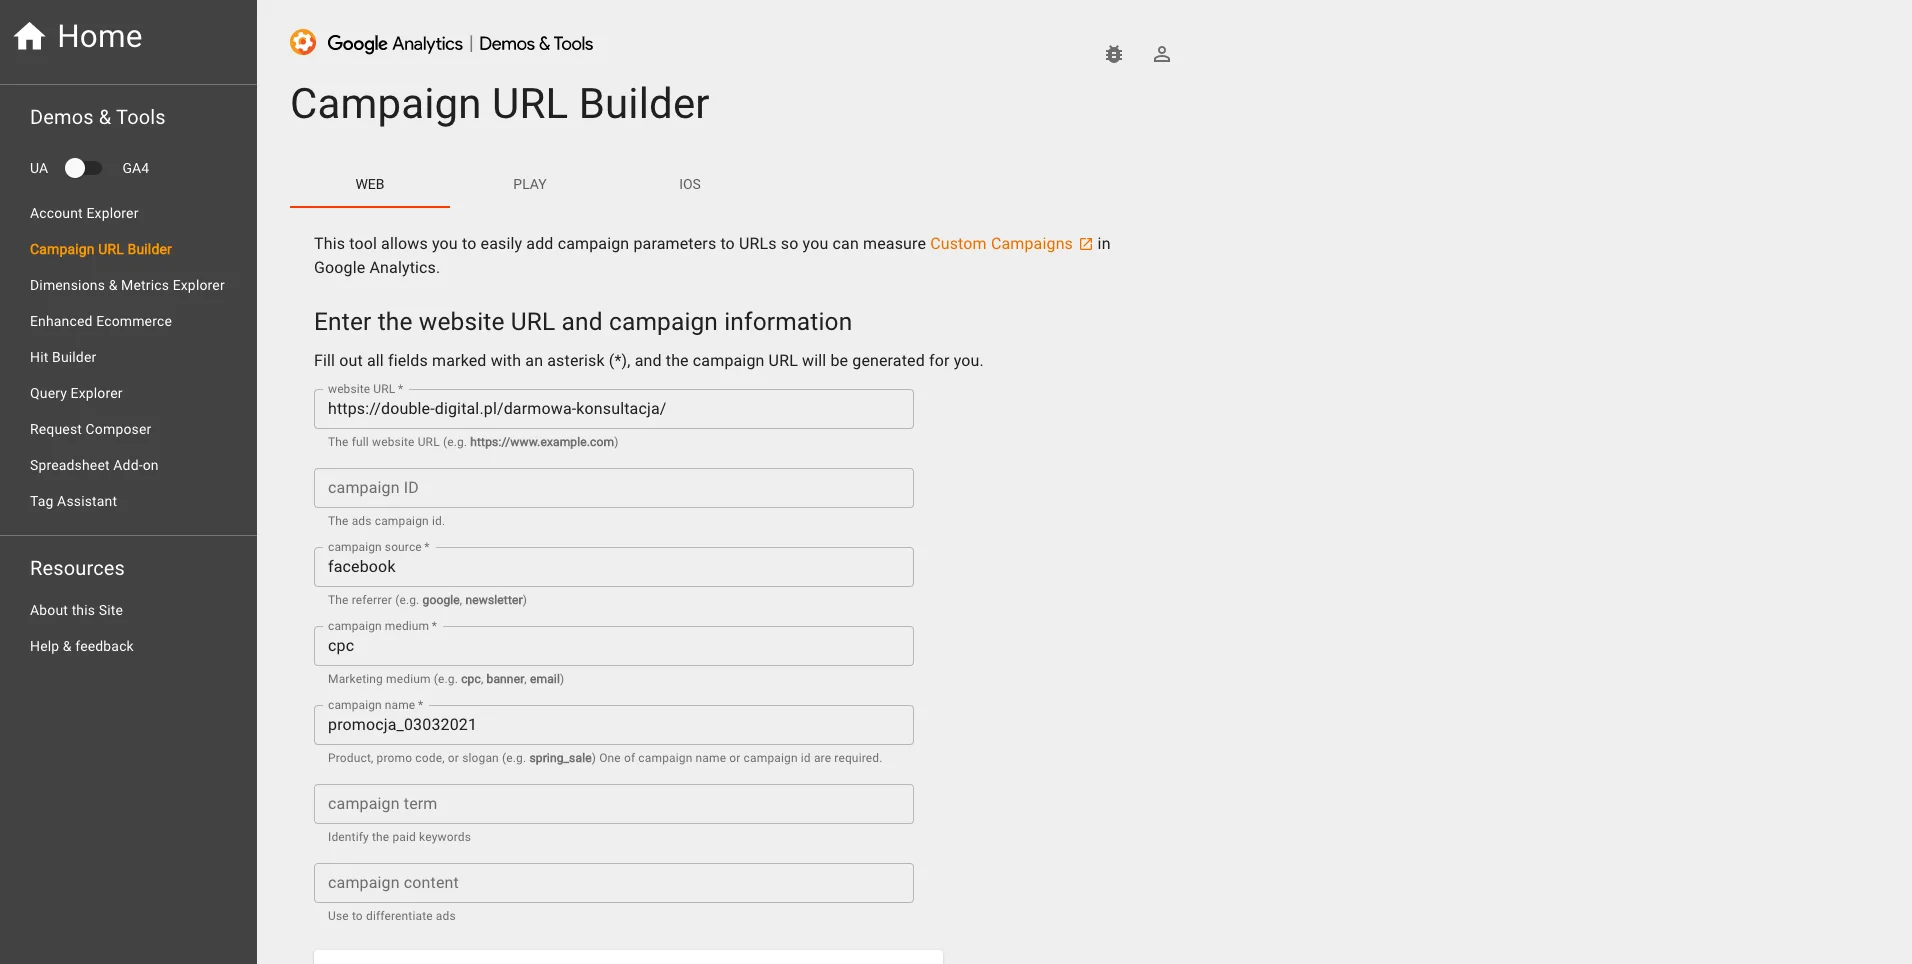Image resolution: width=1912 pixels, height=964 pixels.
Task: Open Dimensions & Metrics Explorer
Action: coord(127,285)
